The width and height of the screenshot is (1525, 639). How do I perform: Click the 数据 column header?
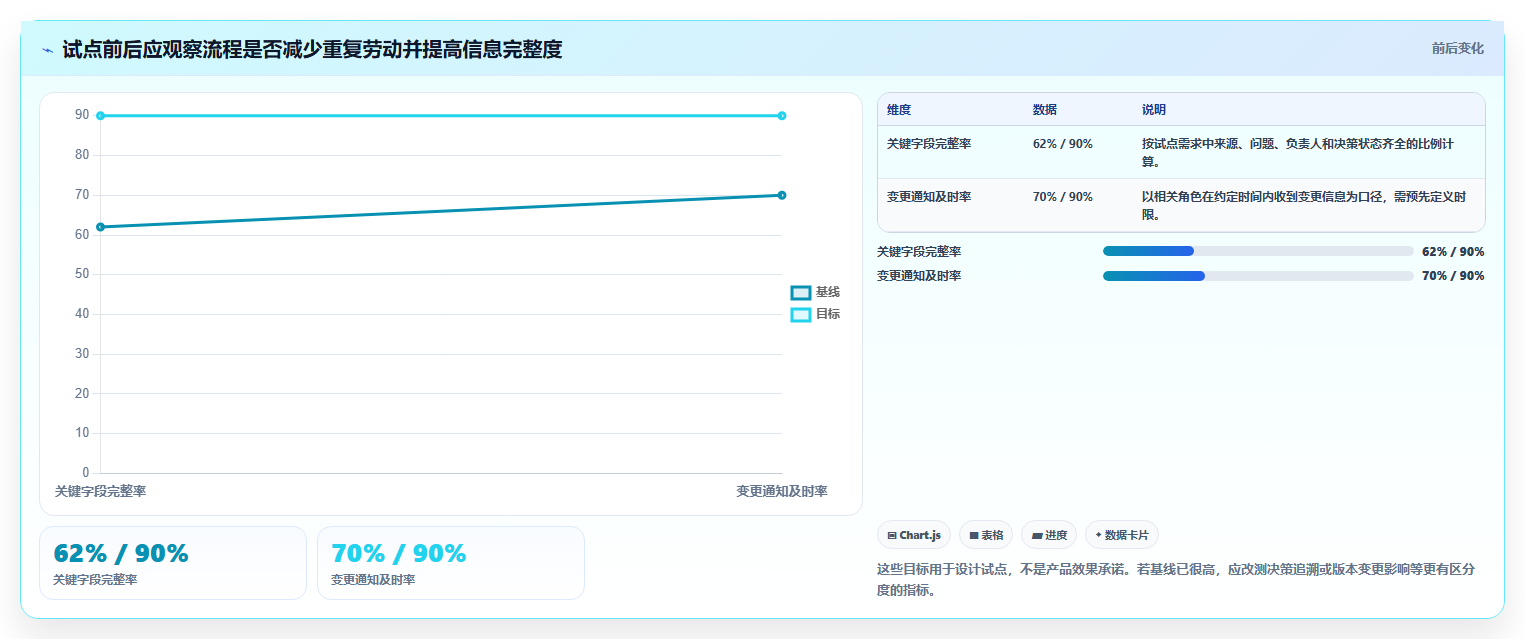pyautogui.click(x=1045, y=110)
